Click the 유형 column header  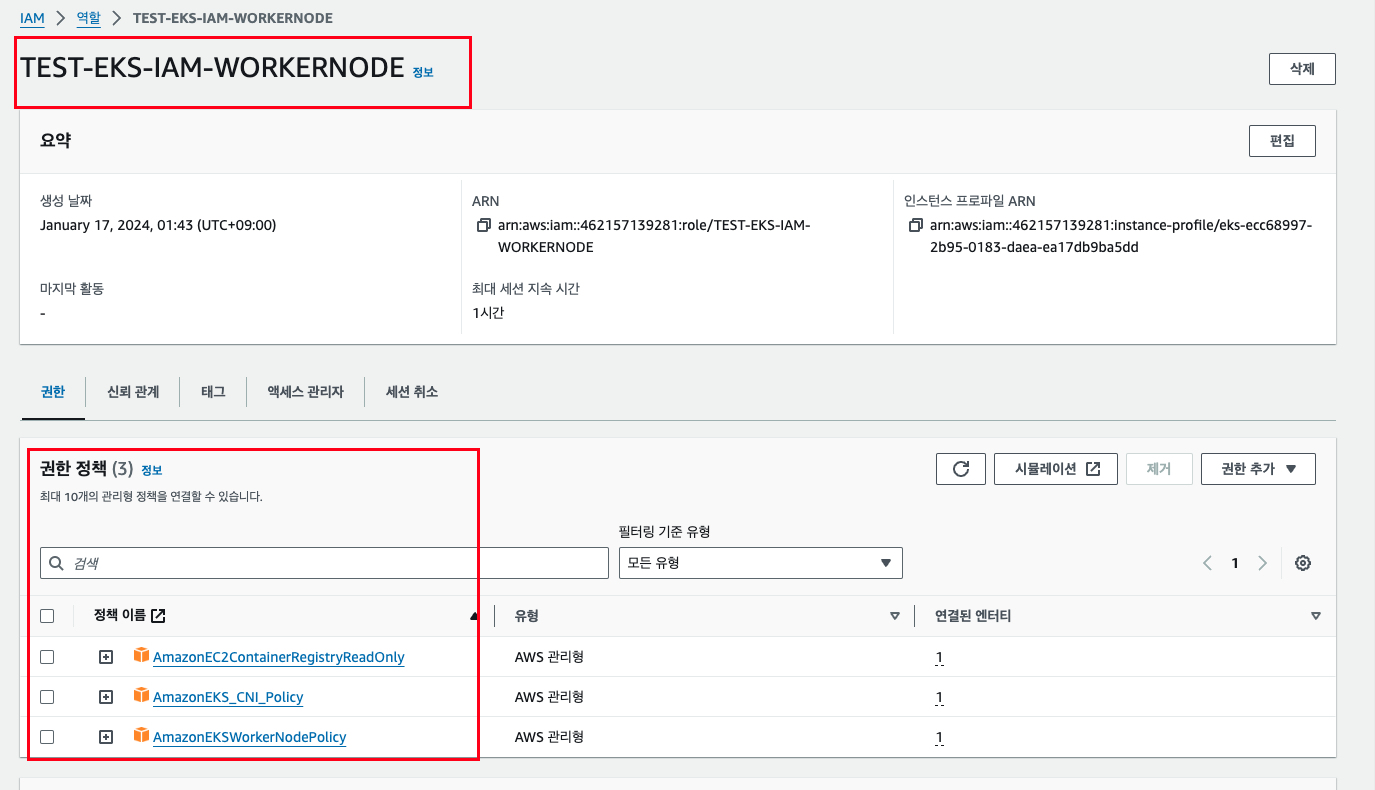tap(526, 616)
